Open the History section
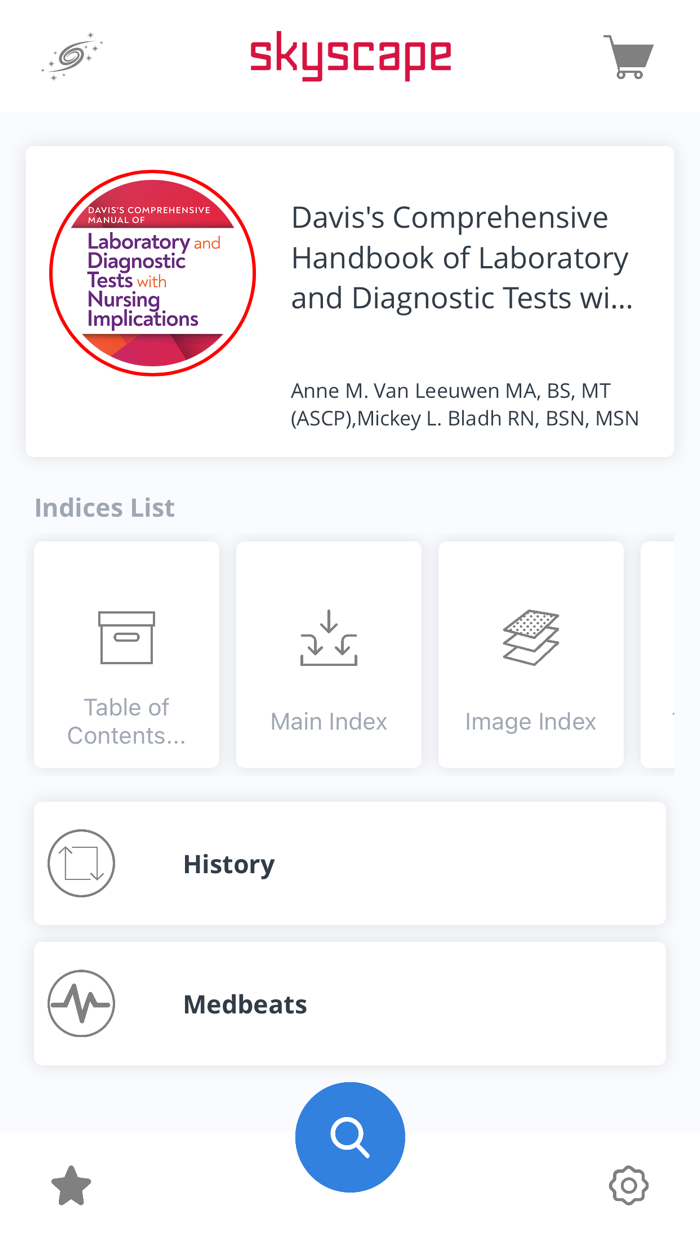The width and height of the screenshot is (700, 1244). [350, 863]
